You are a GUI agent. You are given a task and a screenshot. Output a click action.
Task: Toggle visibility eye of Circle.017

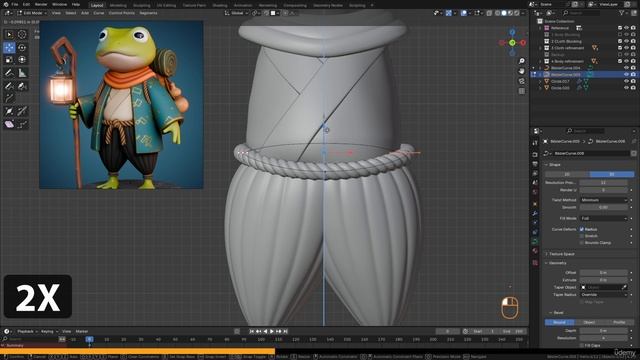pyautogui.click(x=626, y=81)
